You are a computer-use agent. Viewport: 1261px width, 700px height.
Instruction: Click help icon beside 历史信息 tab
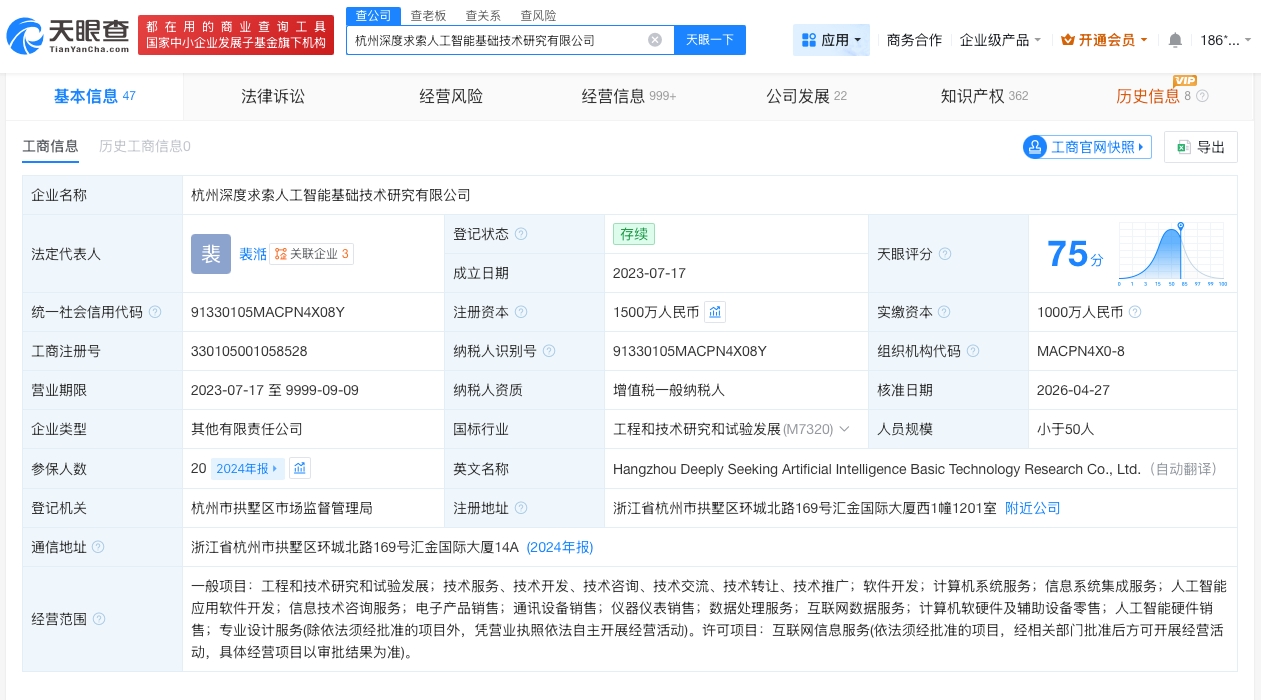point(1202,96)
